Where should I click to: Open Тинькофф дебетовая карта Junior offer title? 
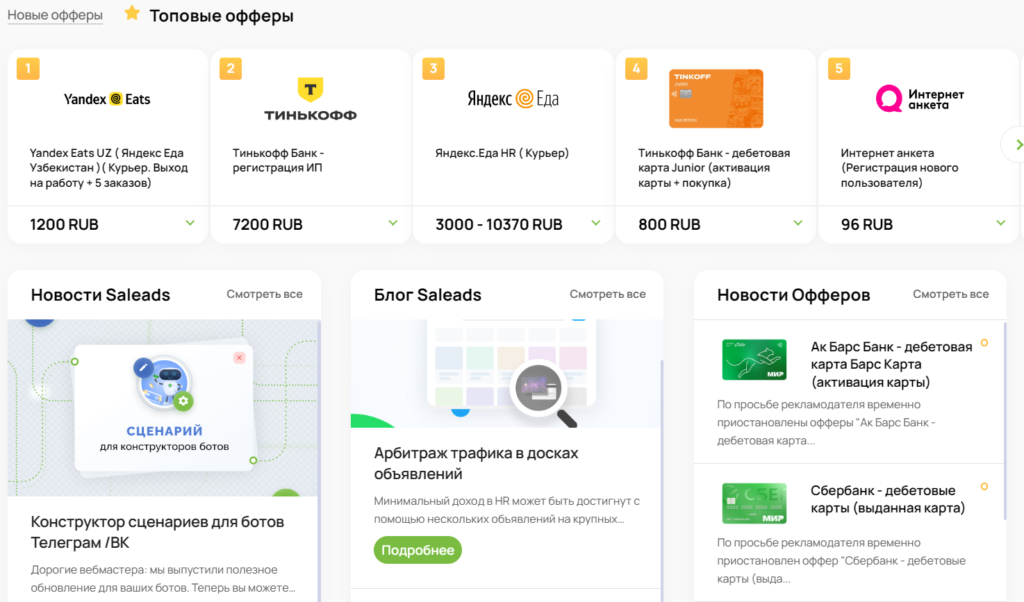[714, 168]
